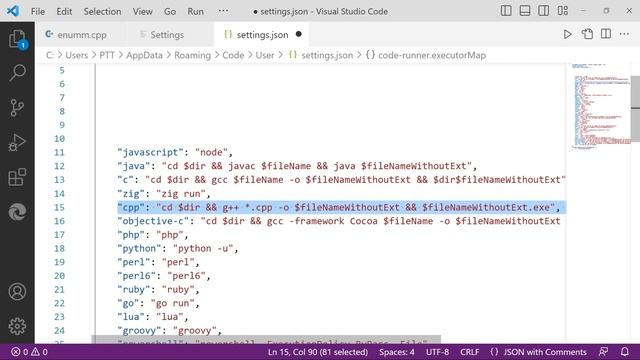Click the settings.json breadcrumb

click(327, 55)
